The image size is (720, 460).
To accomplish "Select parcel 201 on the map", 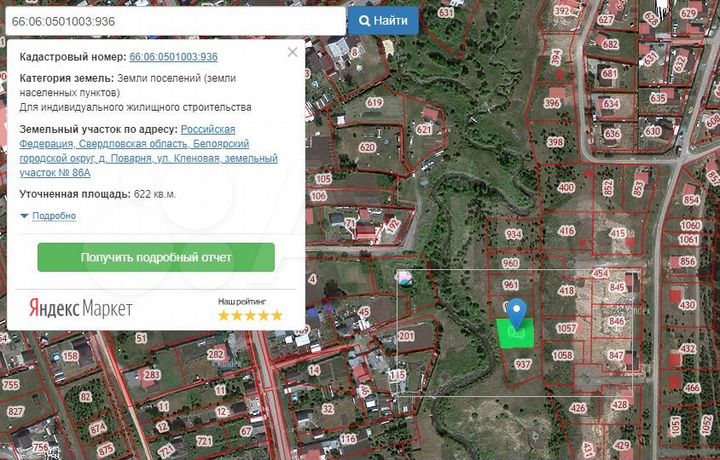I will tap(406, 336).
